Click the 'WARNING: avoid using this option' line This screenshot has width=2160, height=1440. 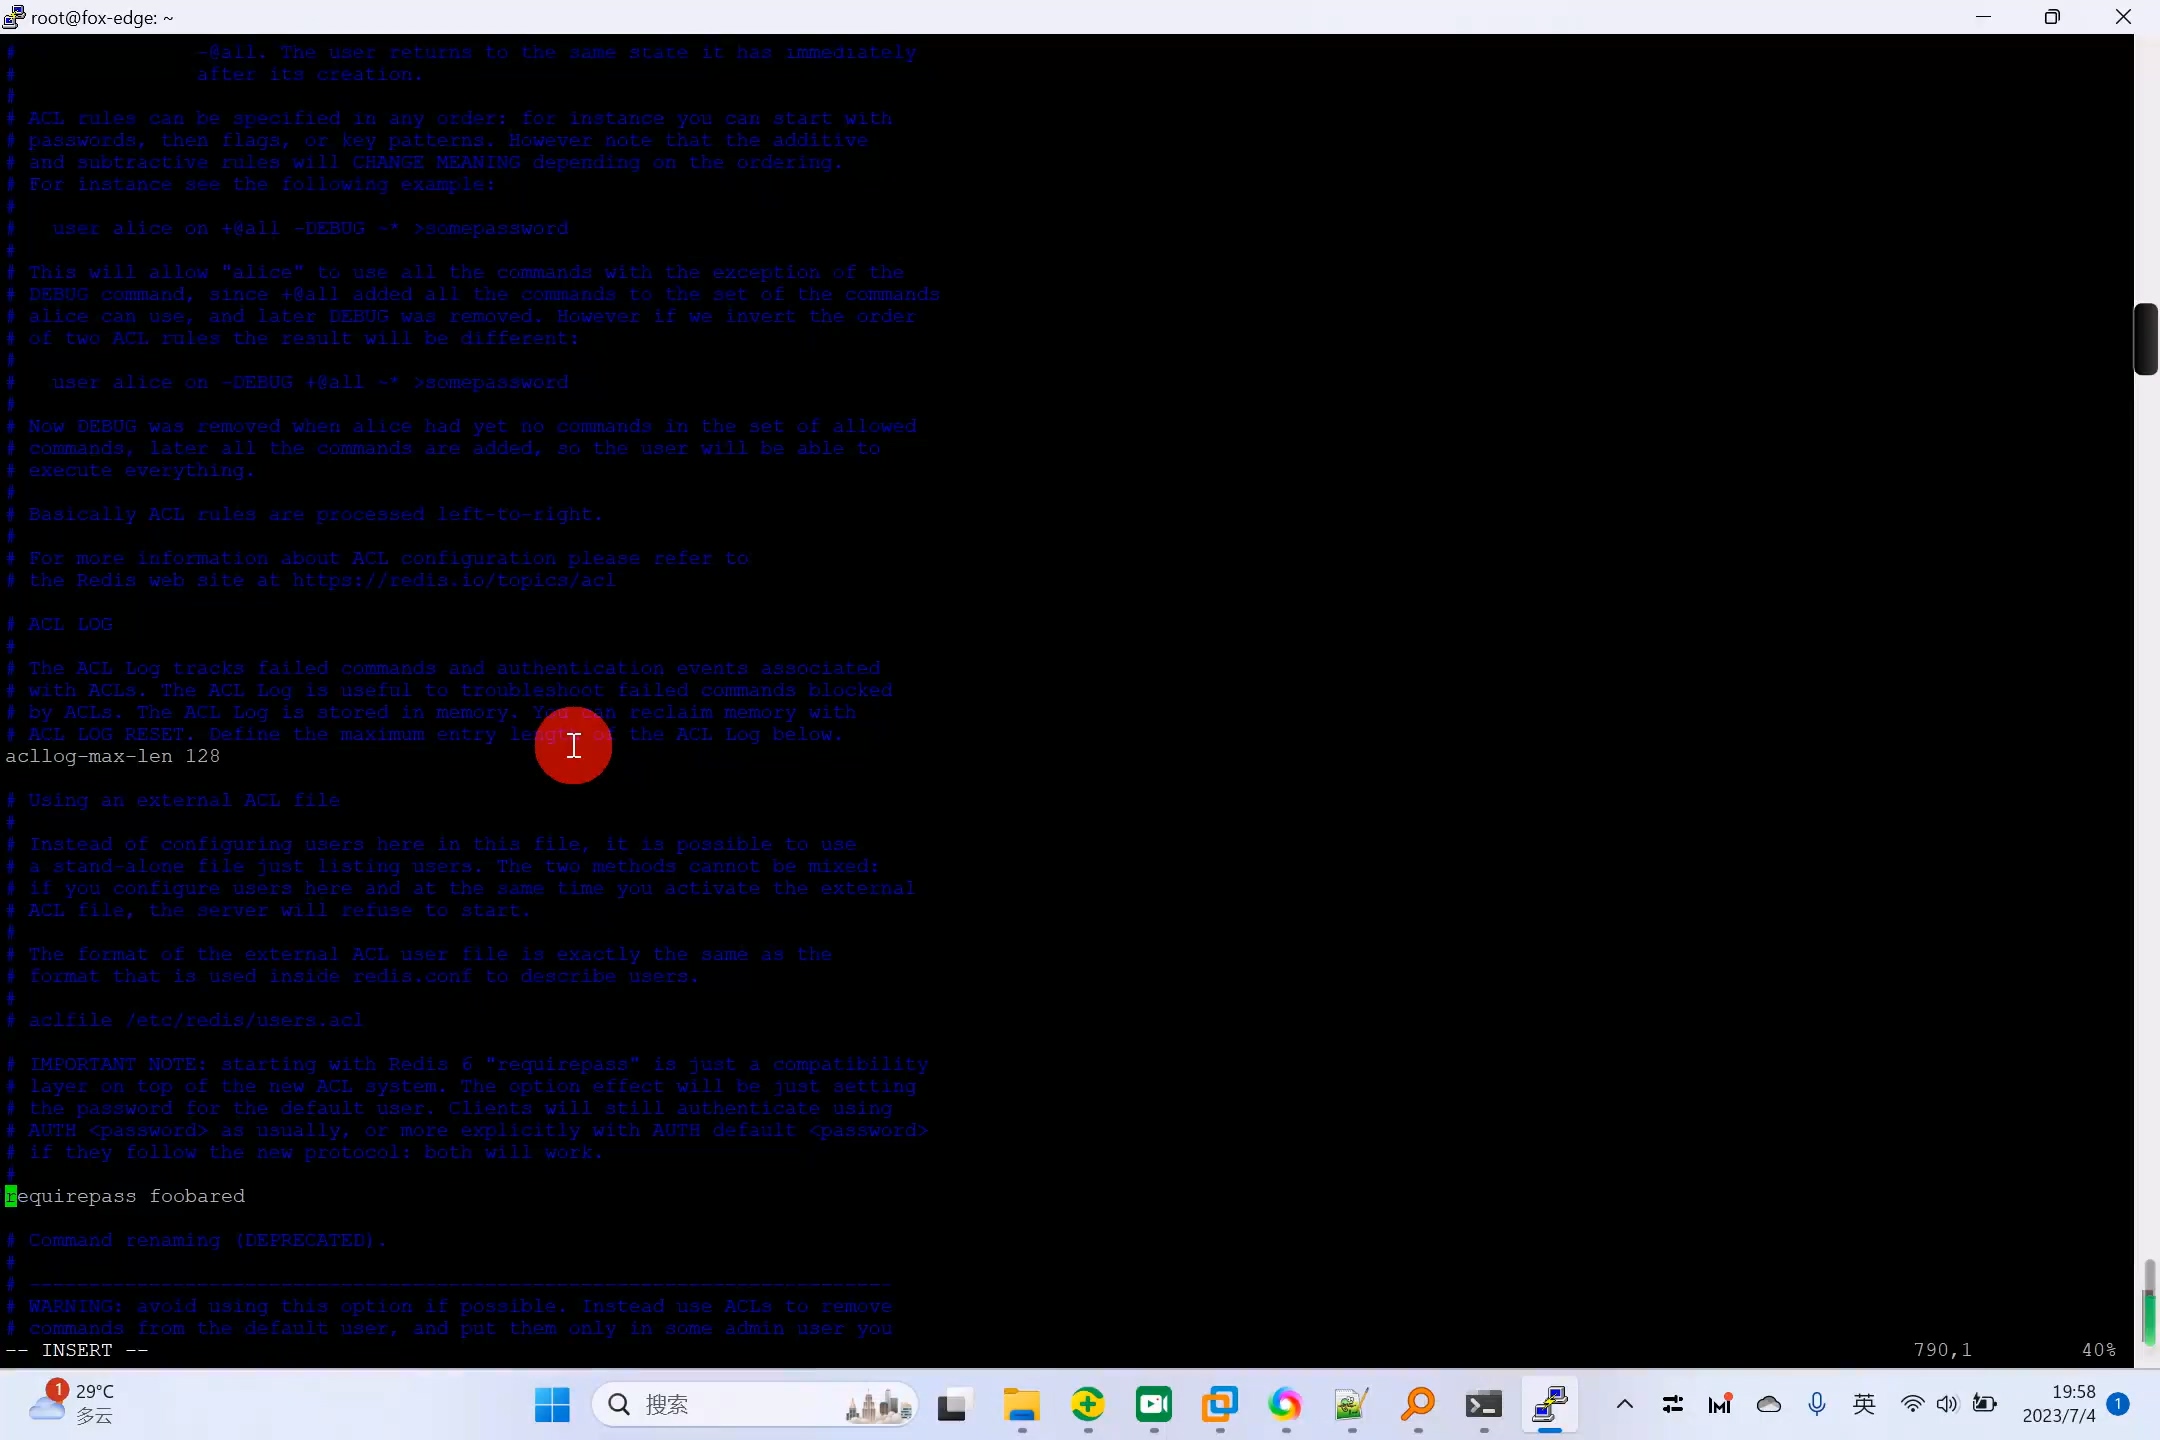click(449, 1306)
